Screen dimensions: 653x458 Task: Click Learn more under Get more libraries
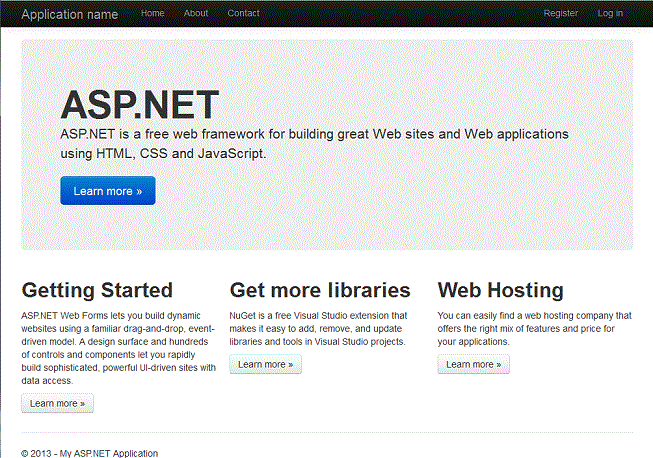tap(265, 364)
